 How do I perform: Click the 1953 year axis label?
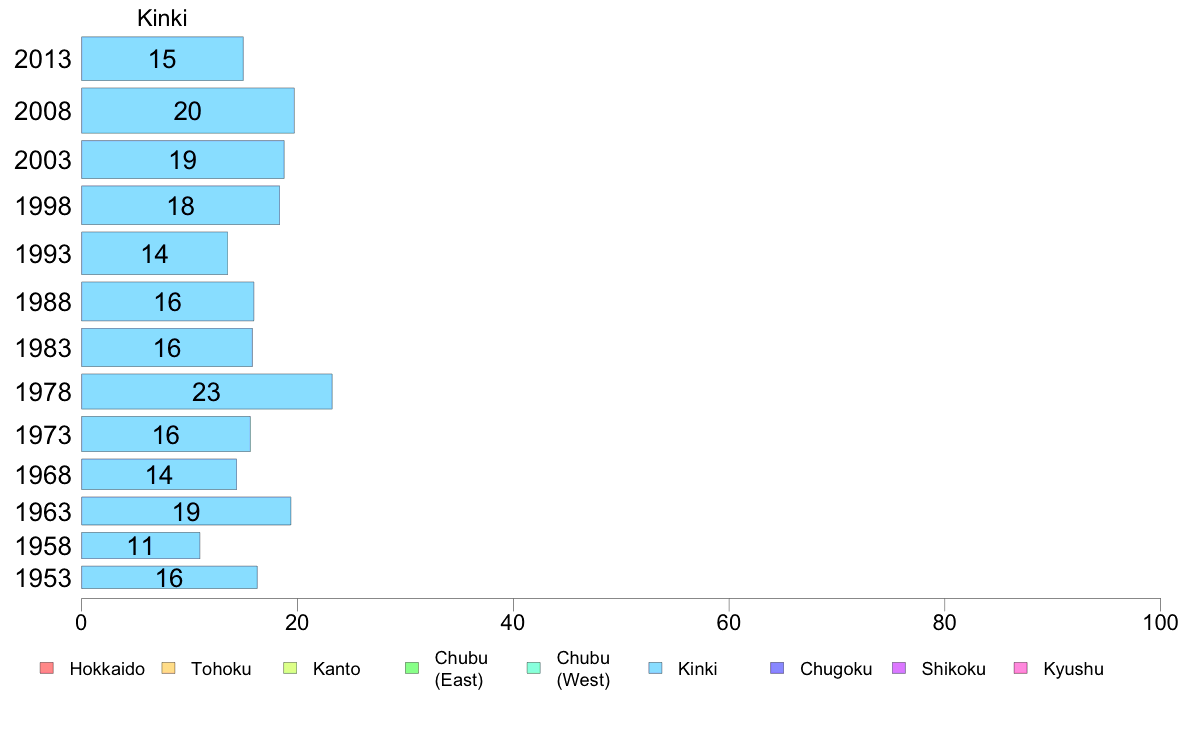tap(43, 578)
